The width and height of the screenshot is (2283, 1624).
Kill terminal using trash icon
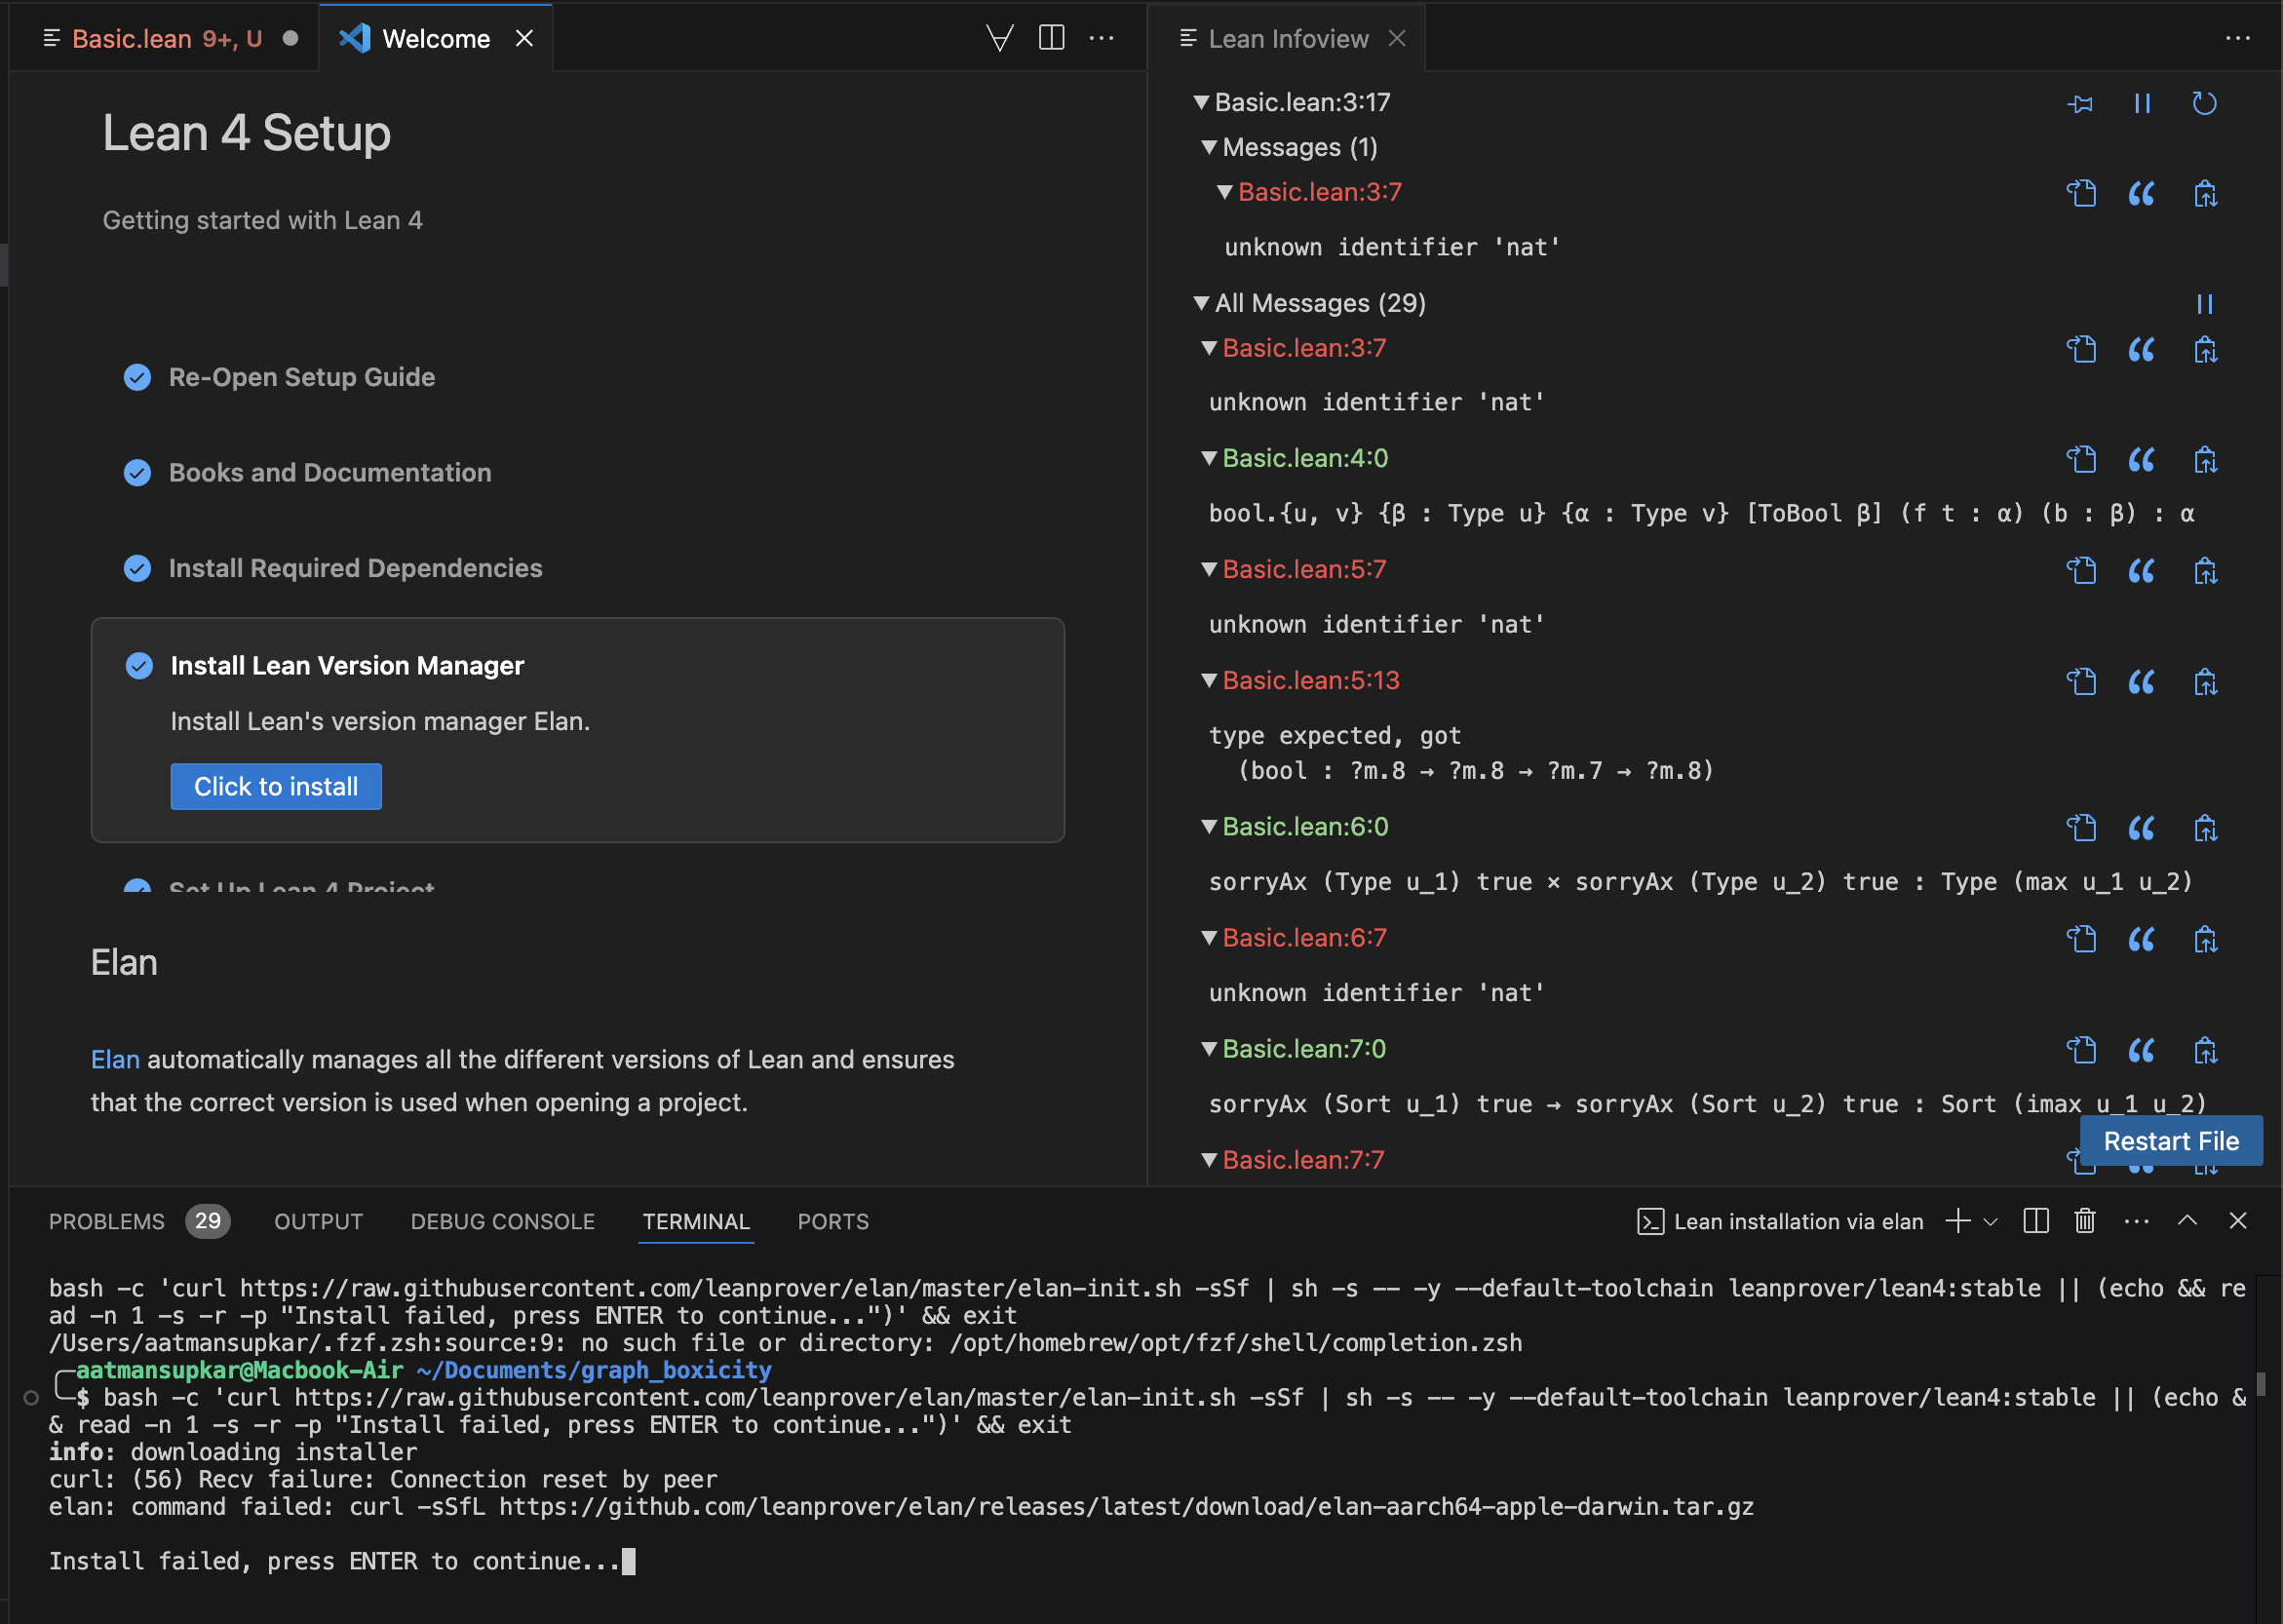click(x=2084, y=1221)
